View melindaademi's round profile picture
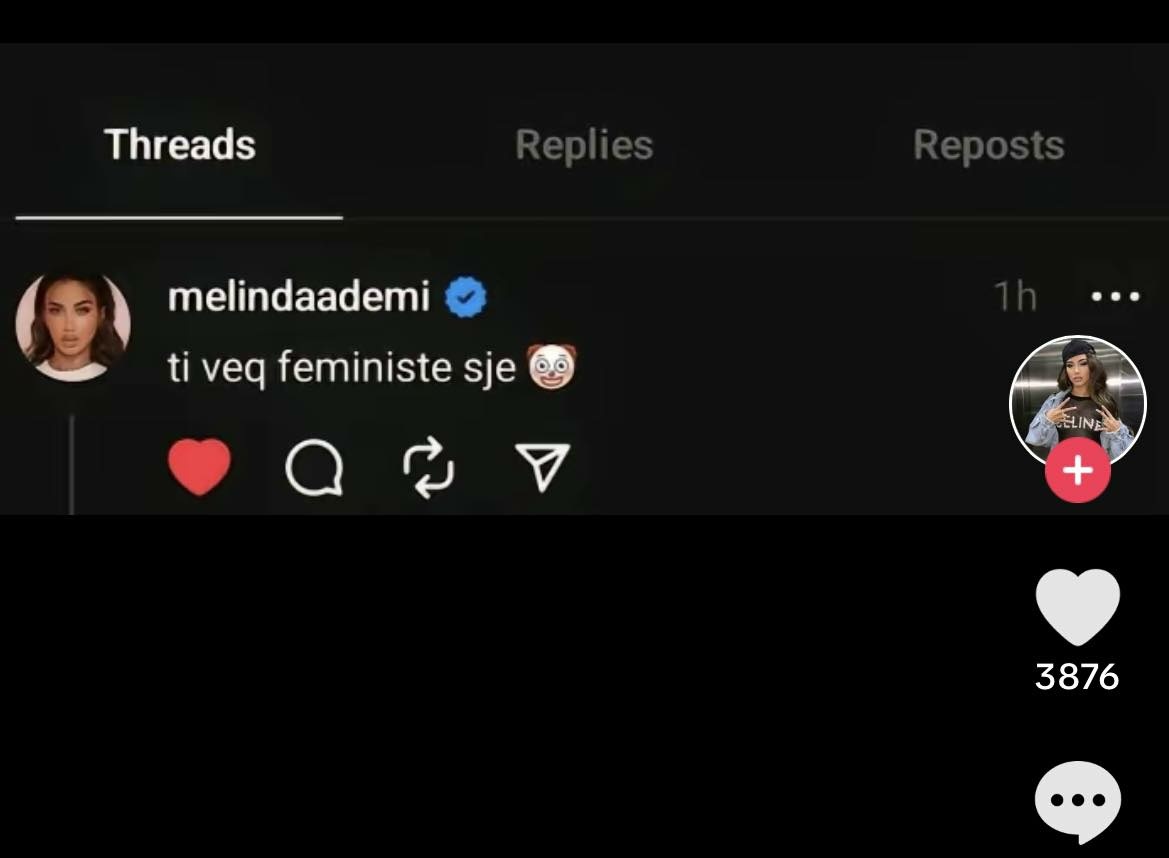The image size is (1169, 858). 73,327
